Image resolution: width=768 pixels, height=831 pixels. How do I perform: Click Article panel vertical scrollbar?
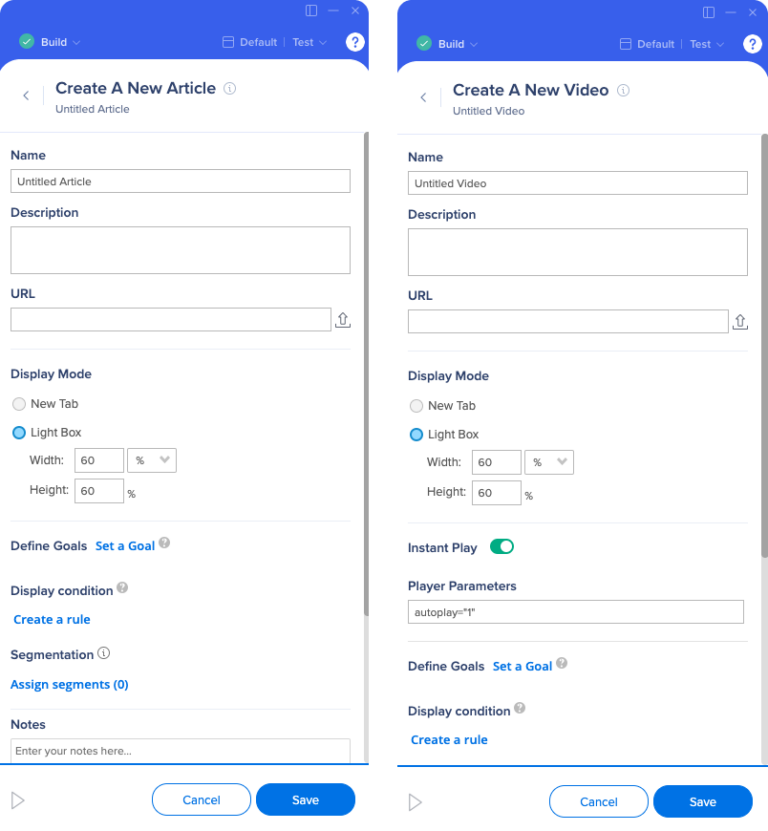(366, 374)
